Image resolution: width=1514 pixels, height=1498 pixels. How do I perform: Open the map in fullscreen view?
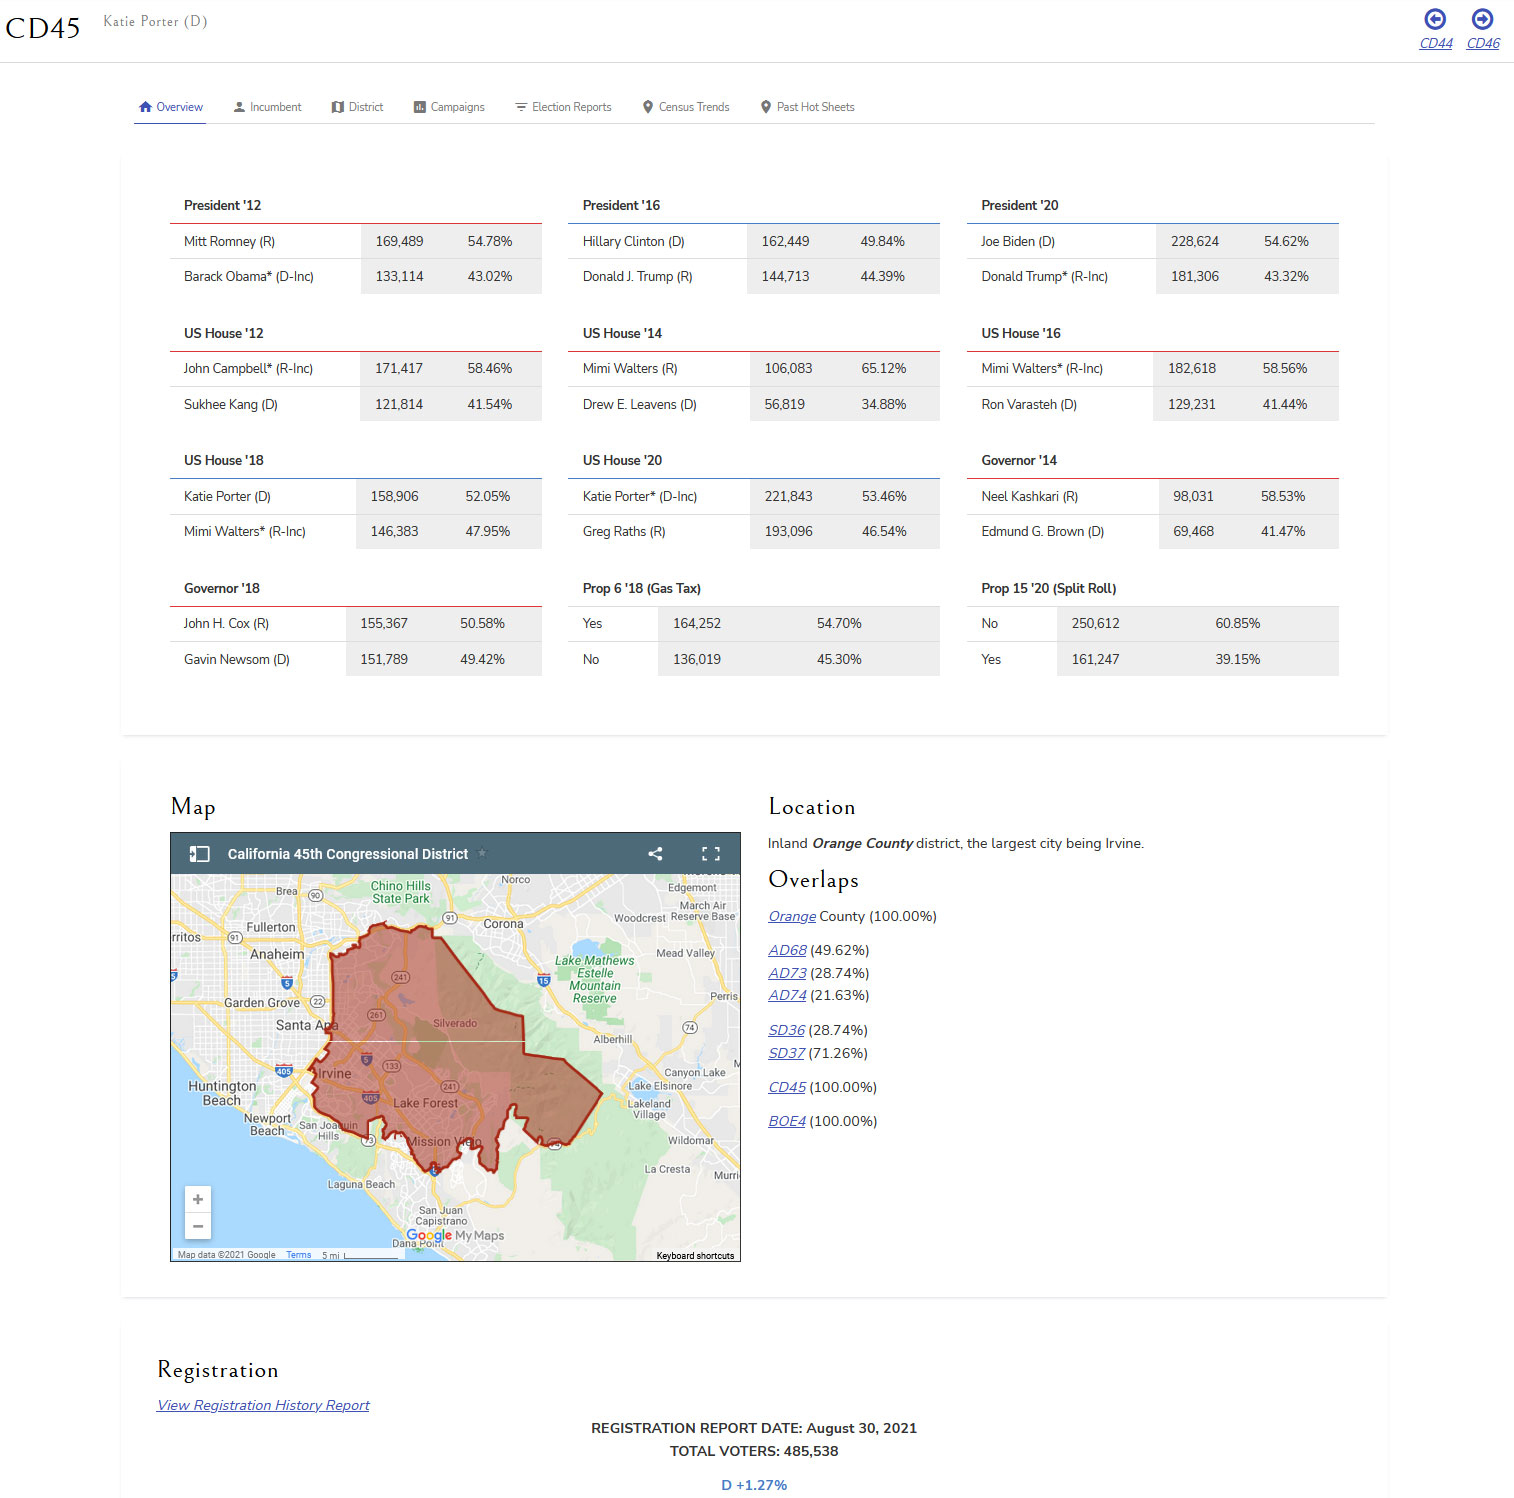[x=710, y=854]
